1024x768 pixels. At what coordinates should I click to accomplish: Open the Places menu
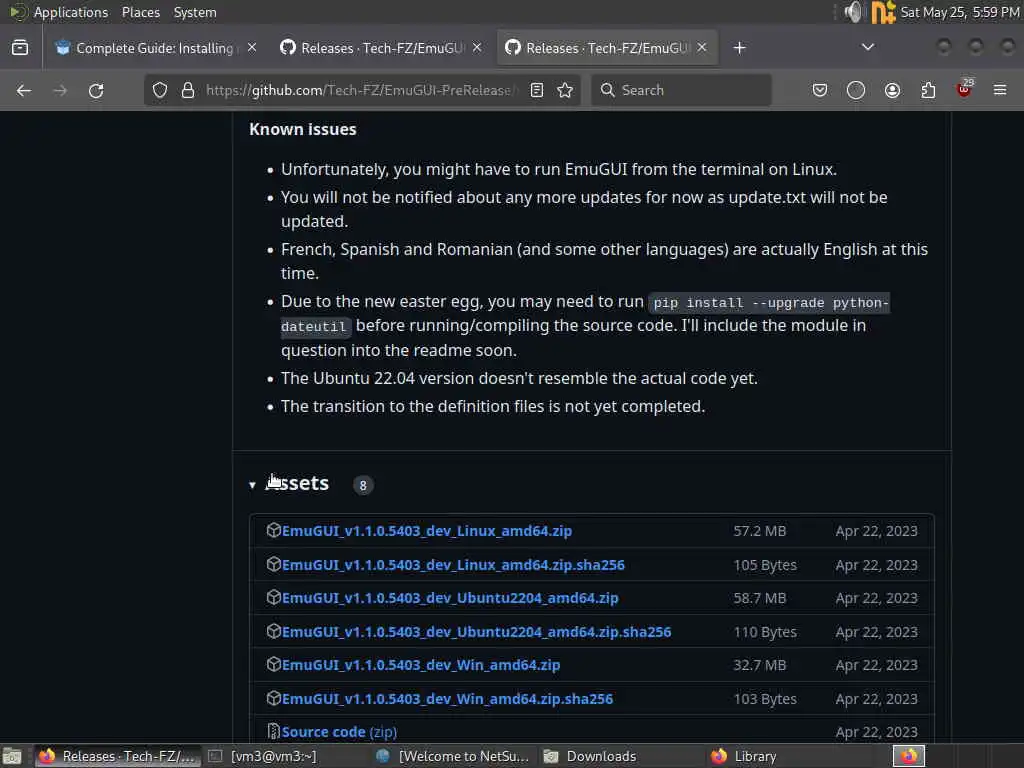(140, 12)
